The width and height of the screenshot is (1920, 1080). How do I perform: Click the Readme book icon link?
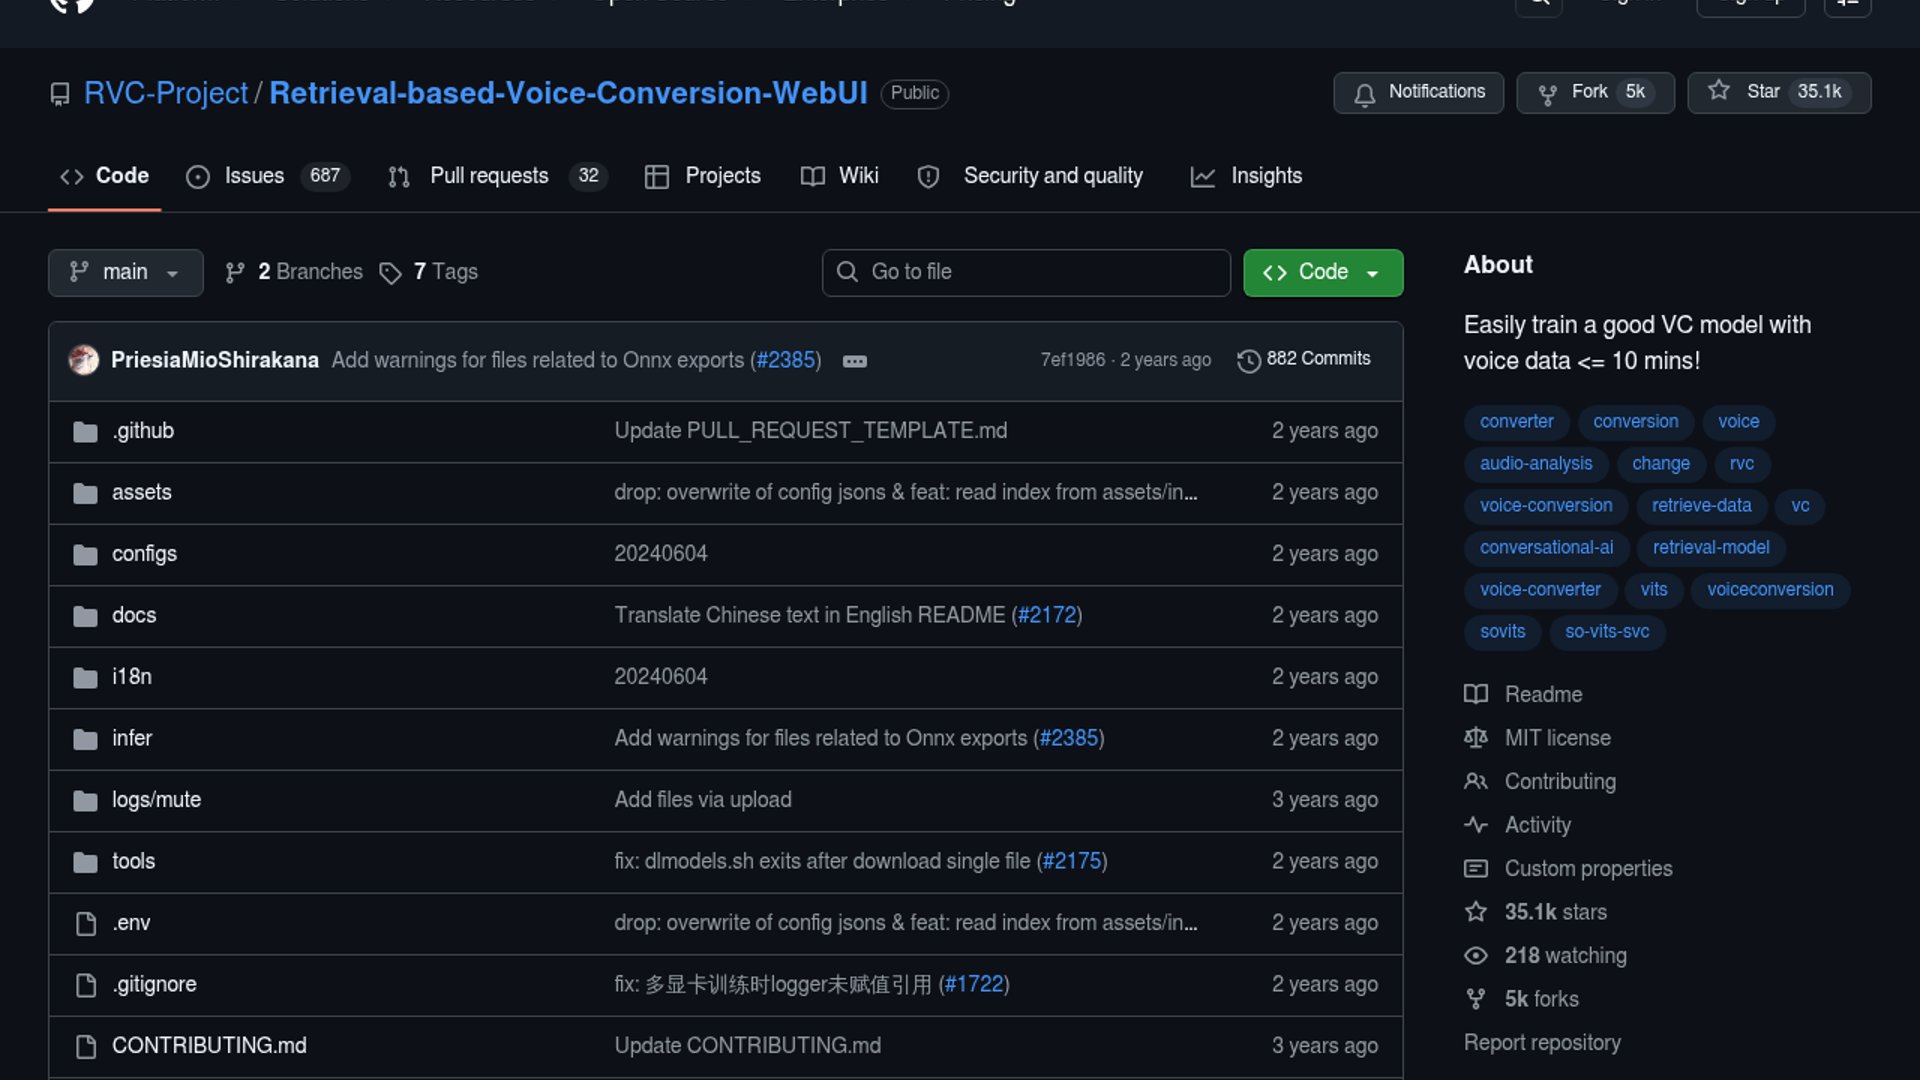[1476, 694]
